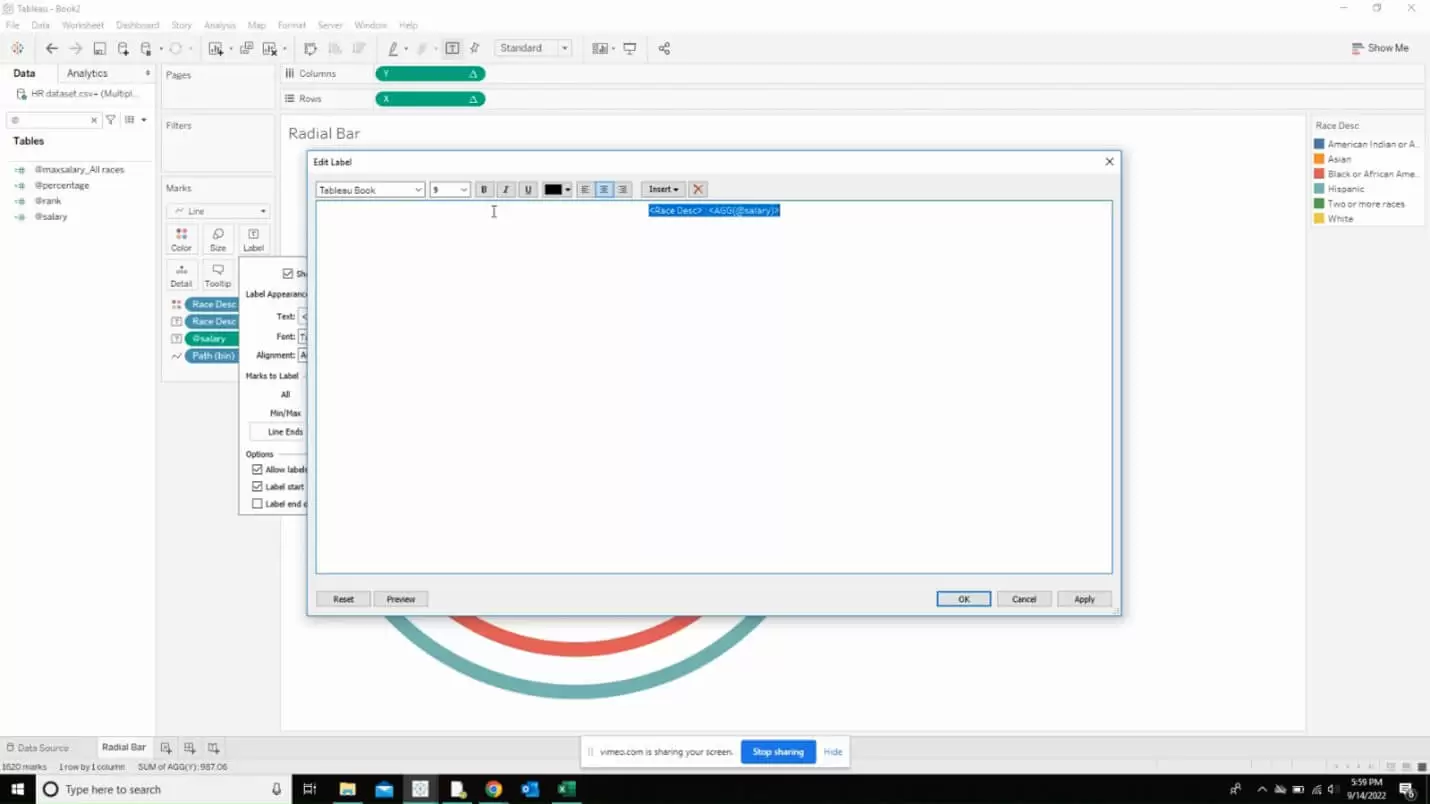The image size is (1430, 804).
Task: Open the Show/Hide cards icon
Action: coord(600,48)
